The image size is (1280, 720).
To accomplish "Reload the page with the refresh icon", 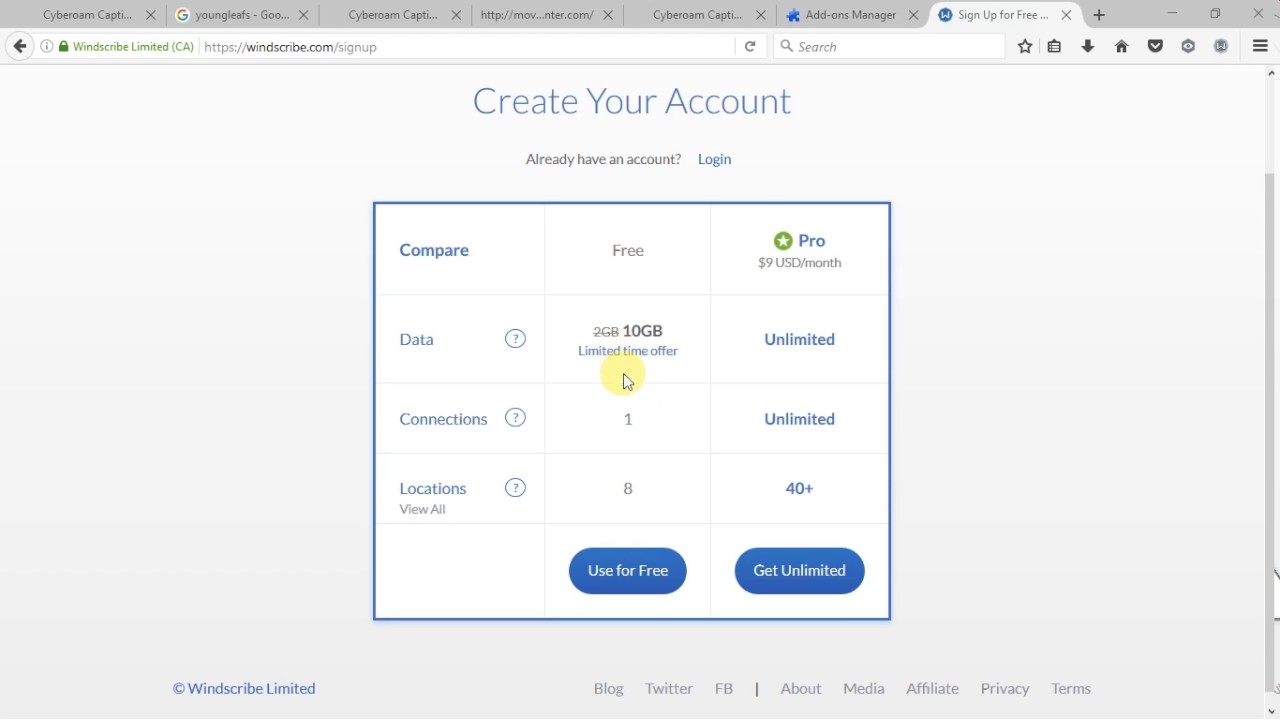I will 750,46.
